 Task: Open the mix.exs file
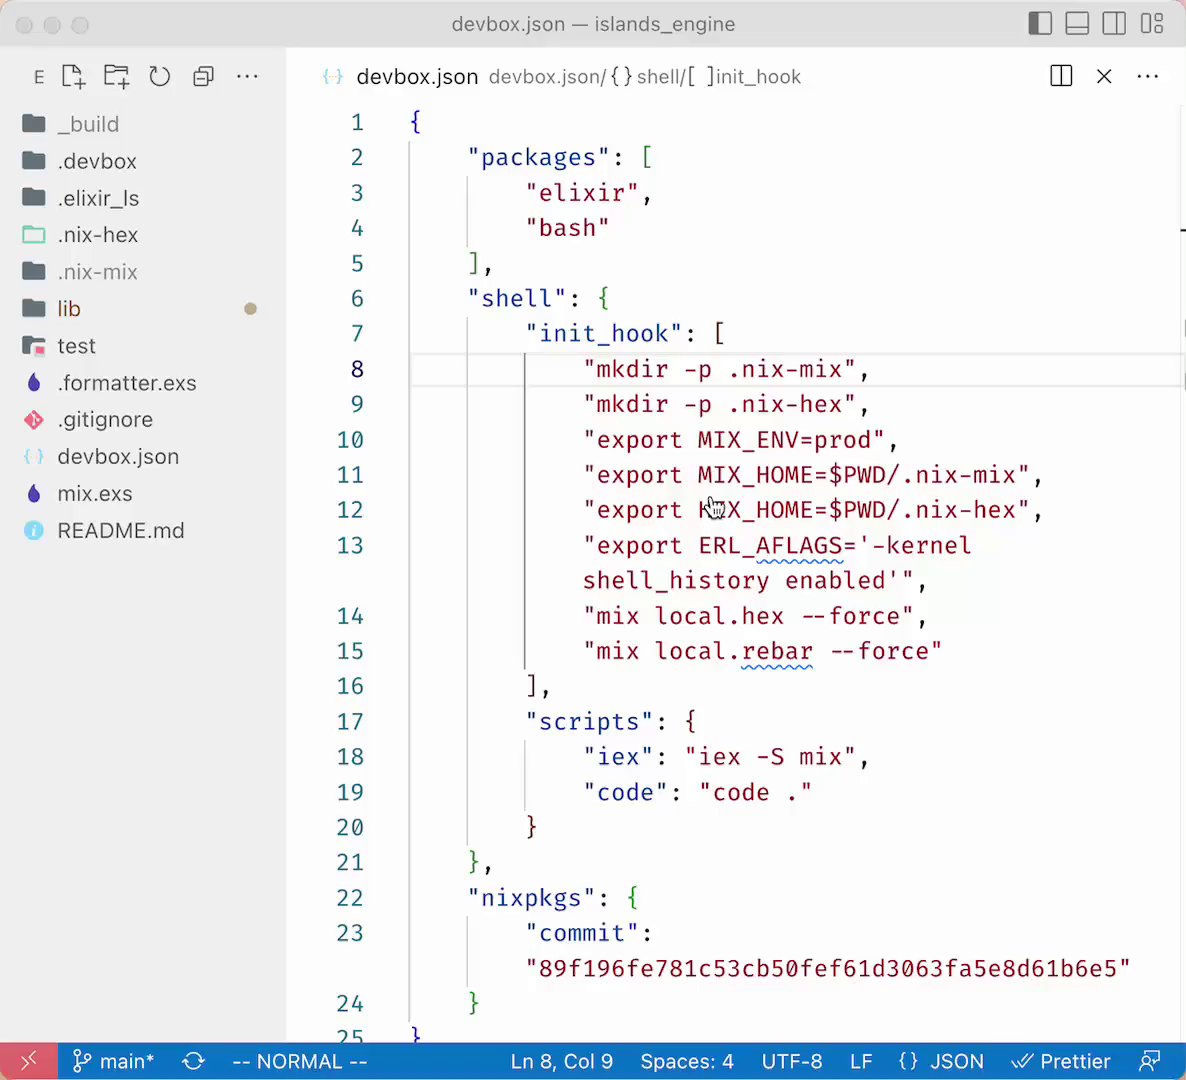tap(143, 493)
